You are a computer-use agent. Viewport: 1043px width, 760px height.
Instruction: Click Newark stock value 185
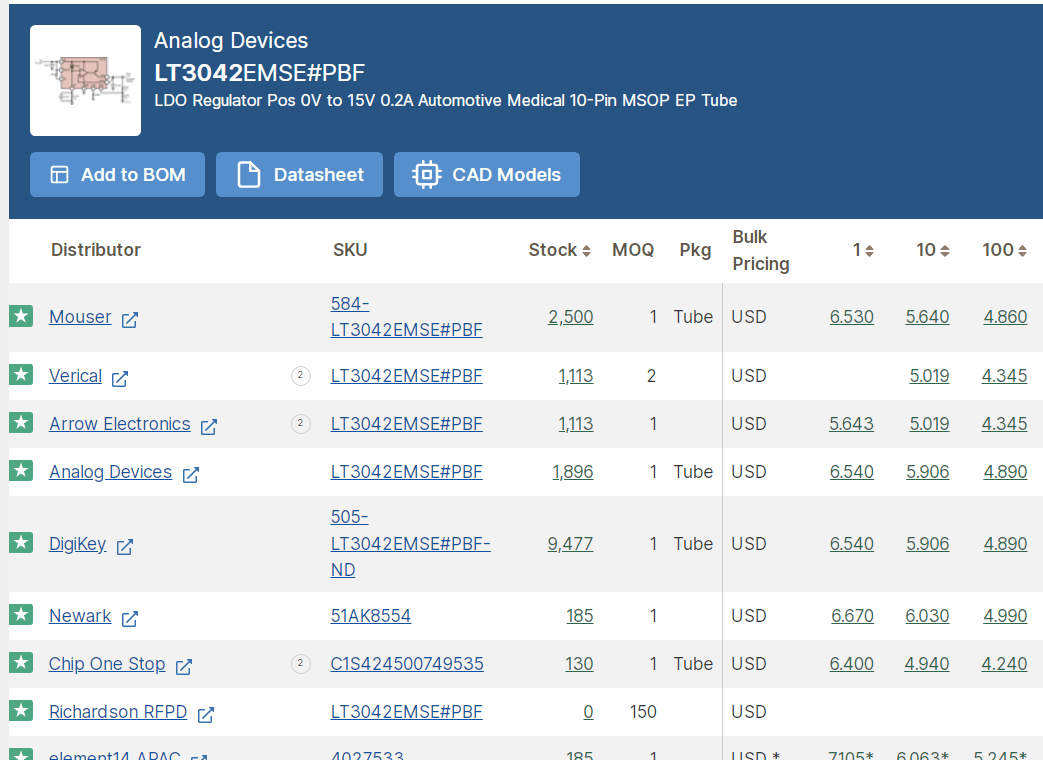click(579, 616)
